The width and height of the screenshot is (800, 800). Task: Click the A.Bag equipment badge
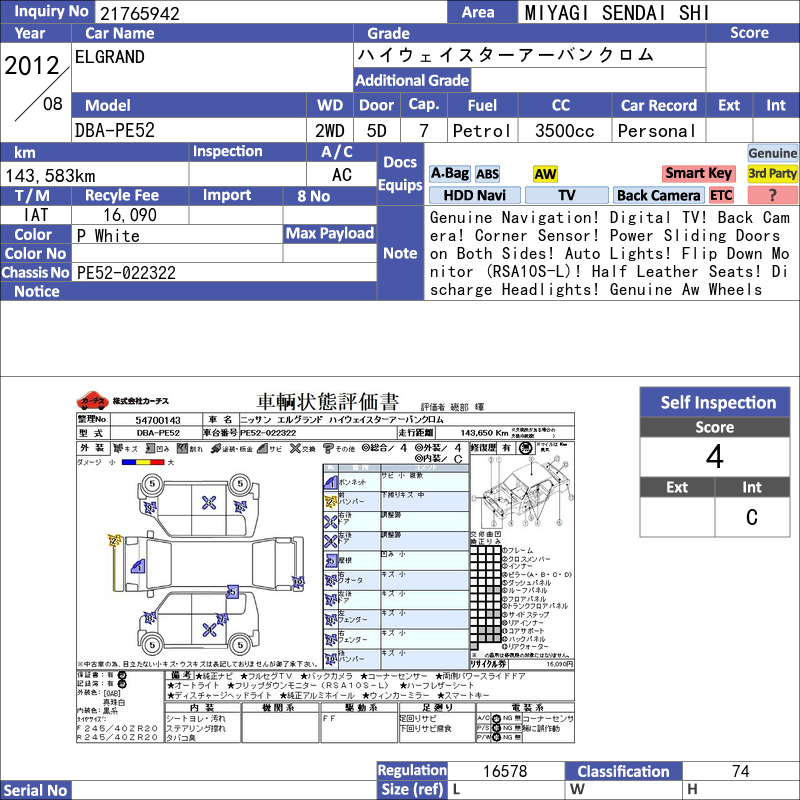click(449, 174)
